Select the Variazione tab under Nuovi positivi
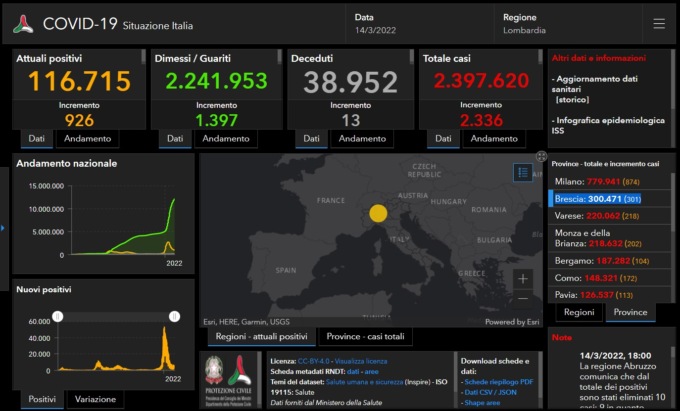This screenshot has width=680, height=411. (x=98, y=399)
